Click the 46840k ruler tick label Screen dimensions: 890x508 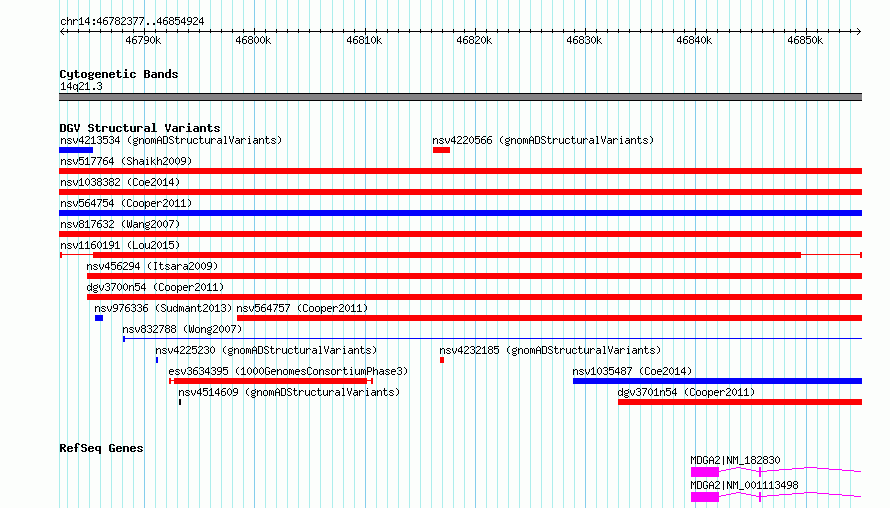[694, 40]
